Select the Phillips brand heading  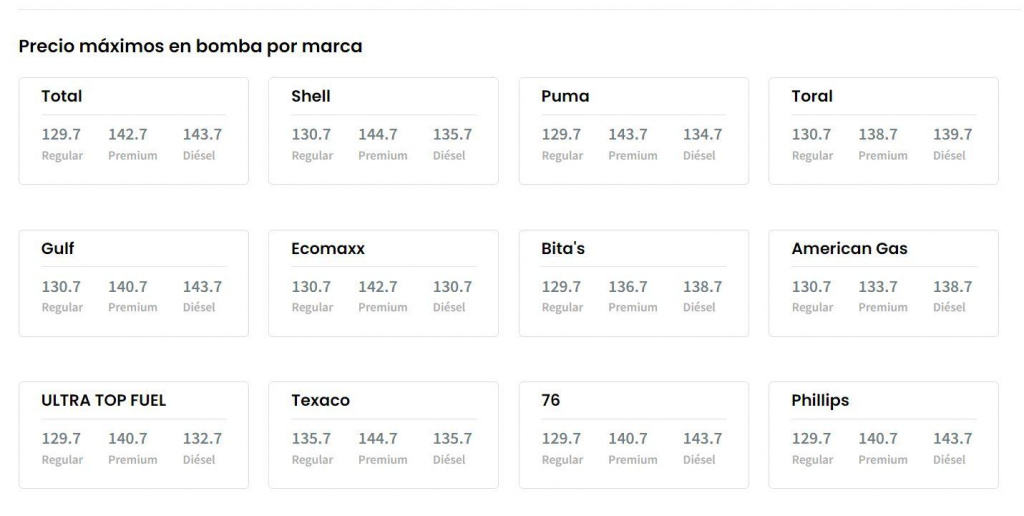coord(820,400)
